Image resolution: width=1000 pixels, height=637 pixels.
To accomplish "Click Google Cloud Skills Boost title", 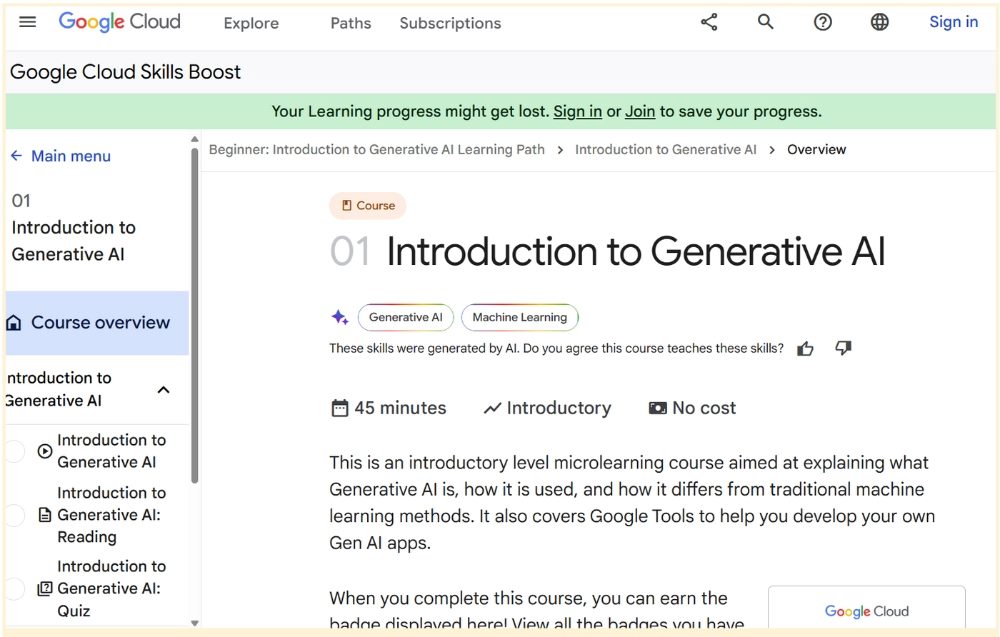I will 126,72.
